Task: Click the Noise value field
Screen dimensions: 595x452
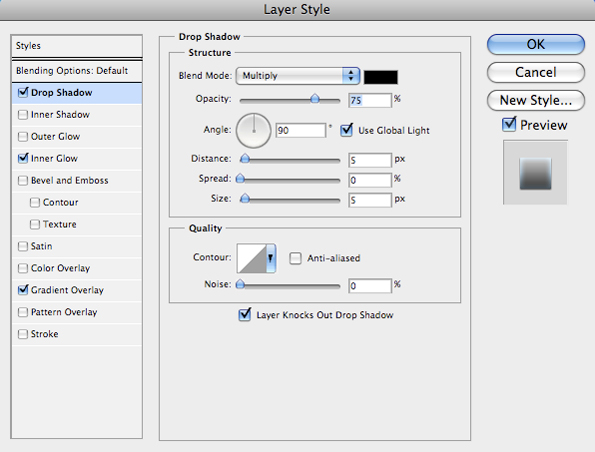Action: coord(370,286)
